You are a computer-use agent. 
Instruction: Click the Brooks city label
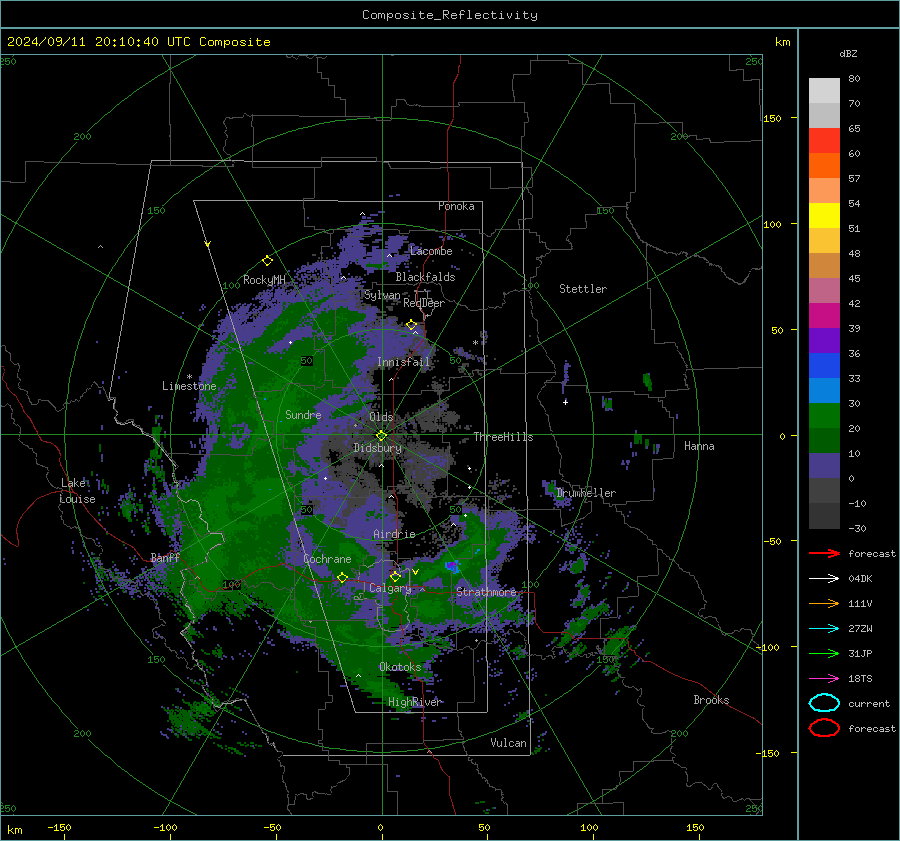pyautogui.click(x=711, y=700)
